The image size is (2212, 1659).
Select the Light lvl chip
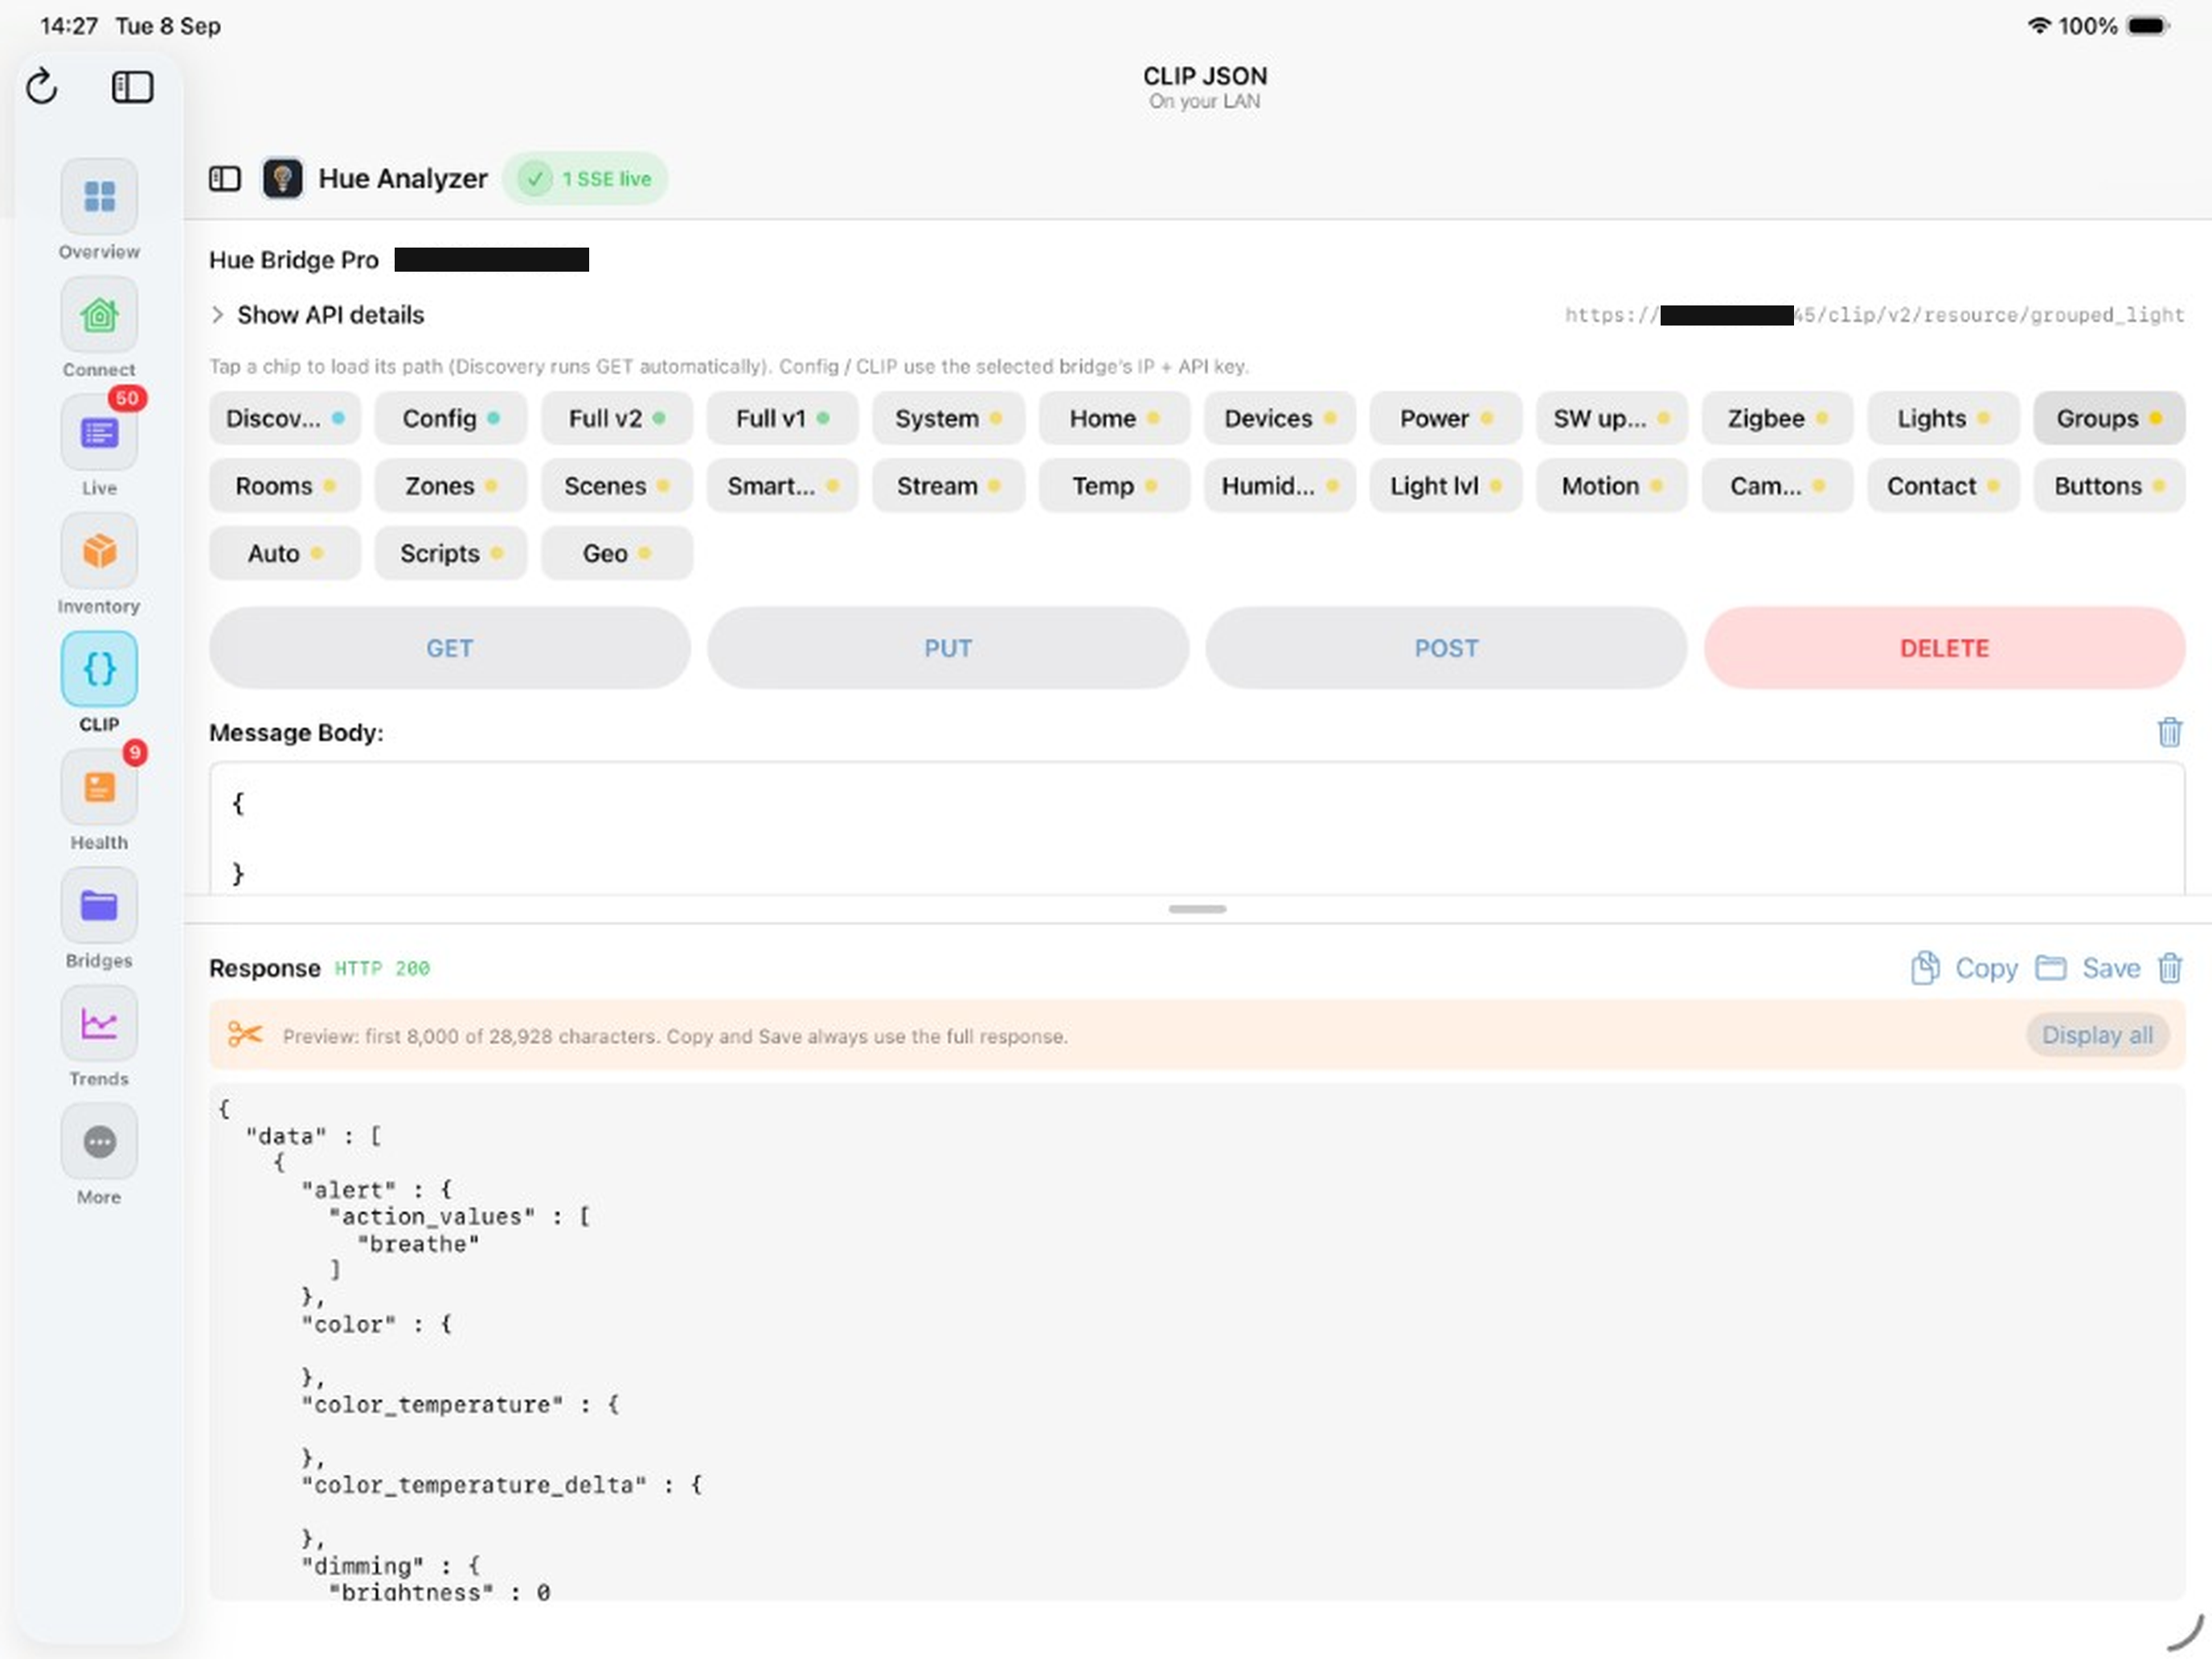click(1445, 486)
